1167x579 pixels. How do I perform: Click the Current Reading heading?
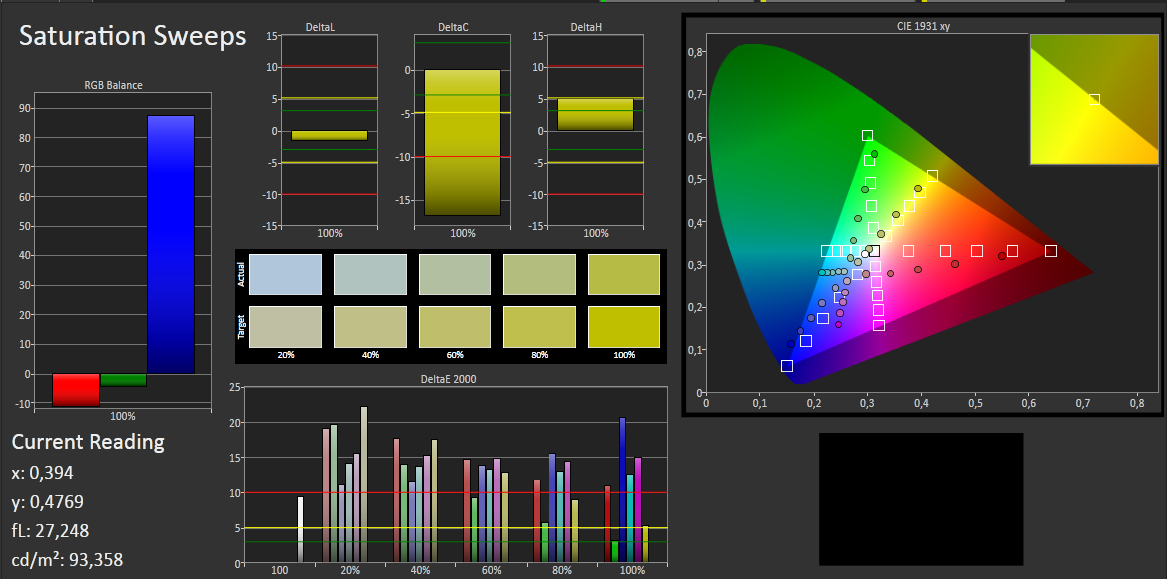click(x=88, y=441)
